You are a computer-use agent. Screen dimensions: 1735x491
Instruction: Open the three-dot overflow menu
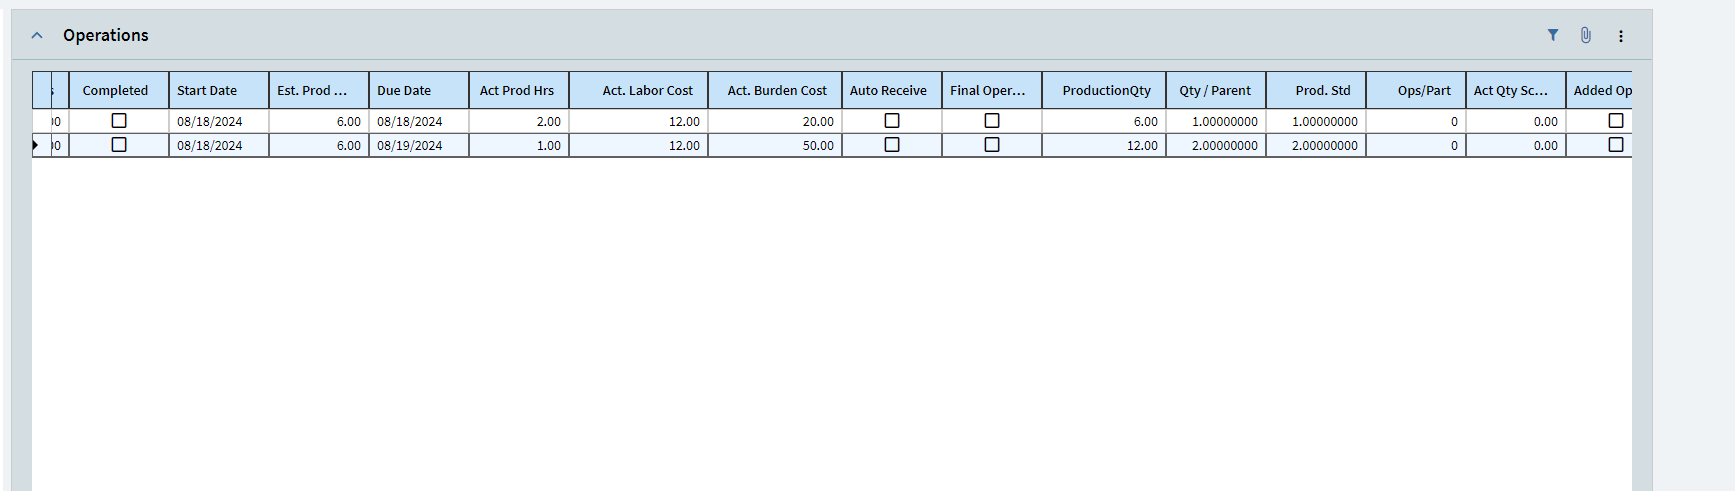[1621, 36]
